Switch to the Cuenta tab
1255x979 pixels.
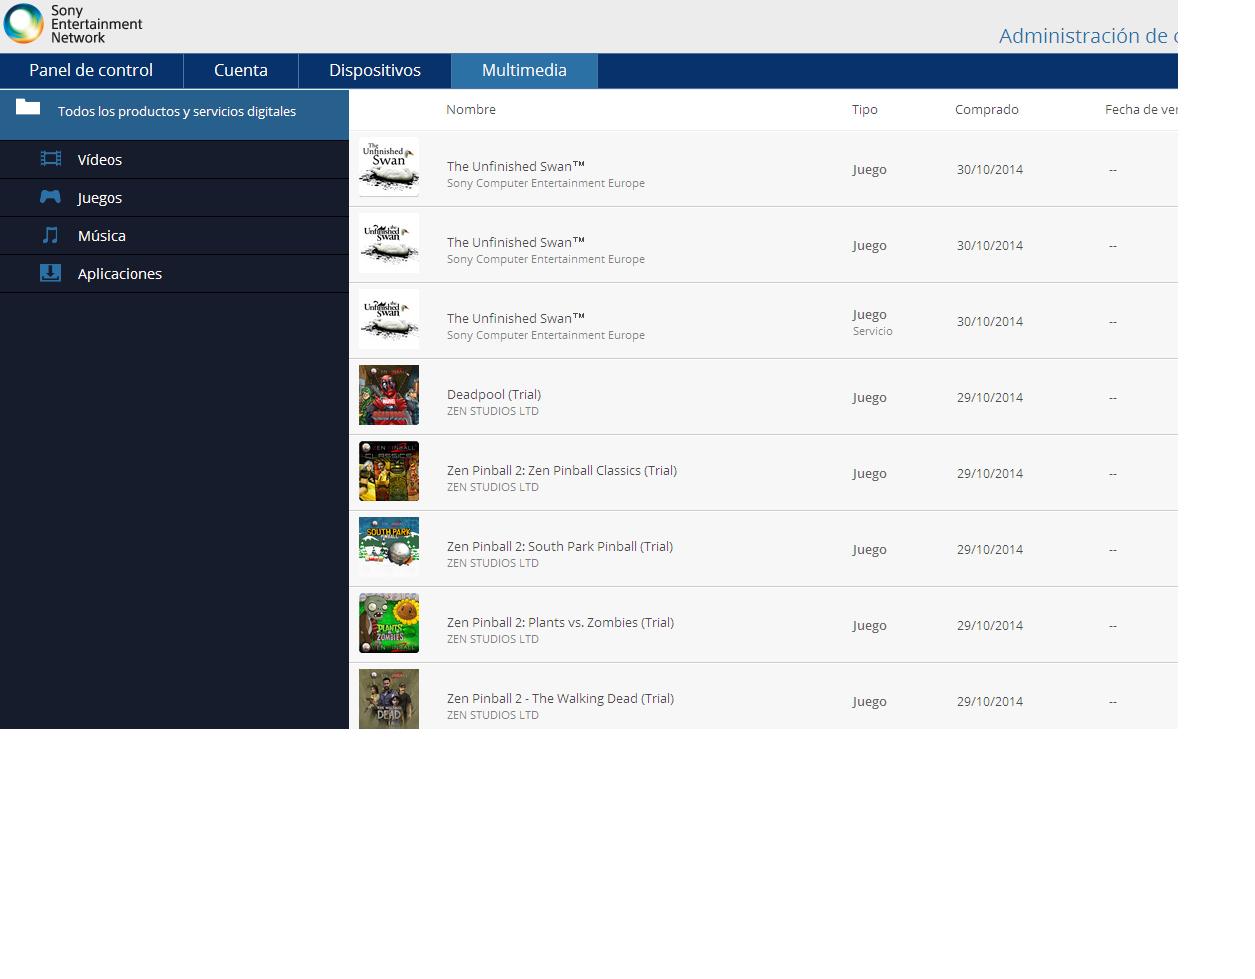(x=241, y=71)
